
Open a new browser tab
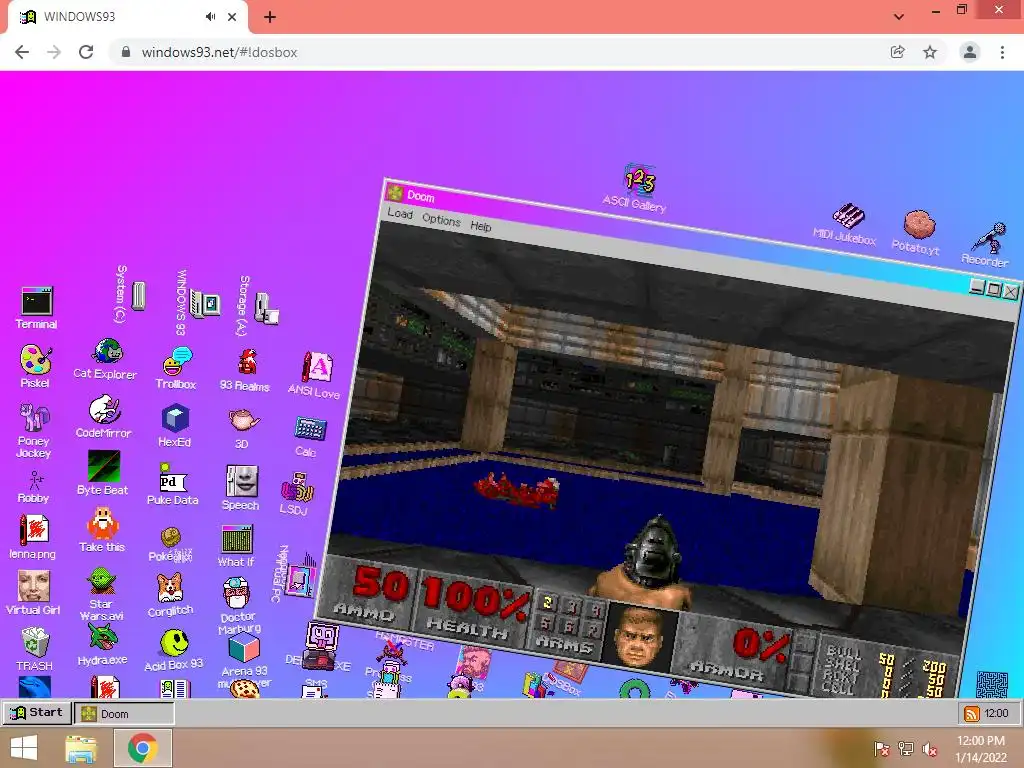click(x=270, y=18)
